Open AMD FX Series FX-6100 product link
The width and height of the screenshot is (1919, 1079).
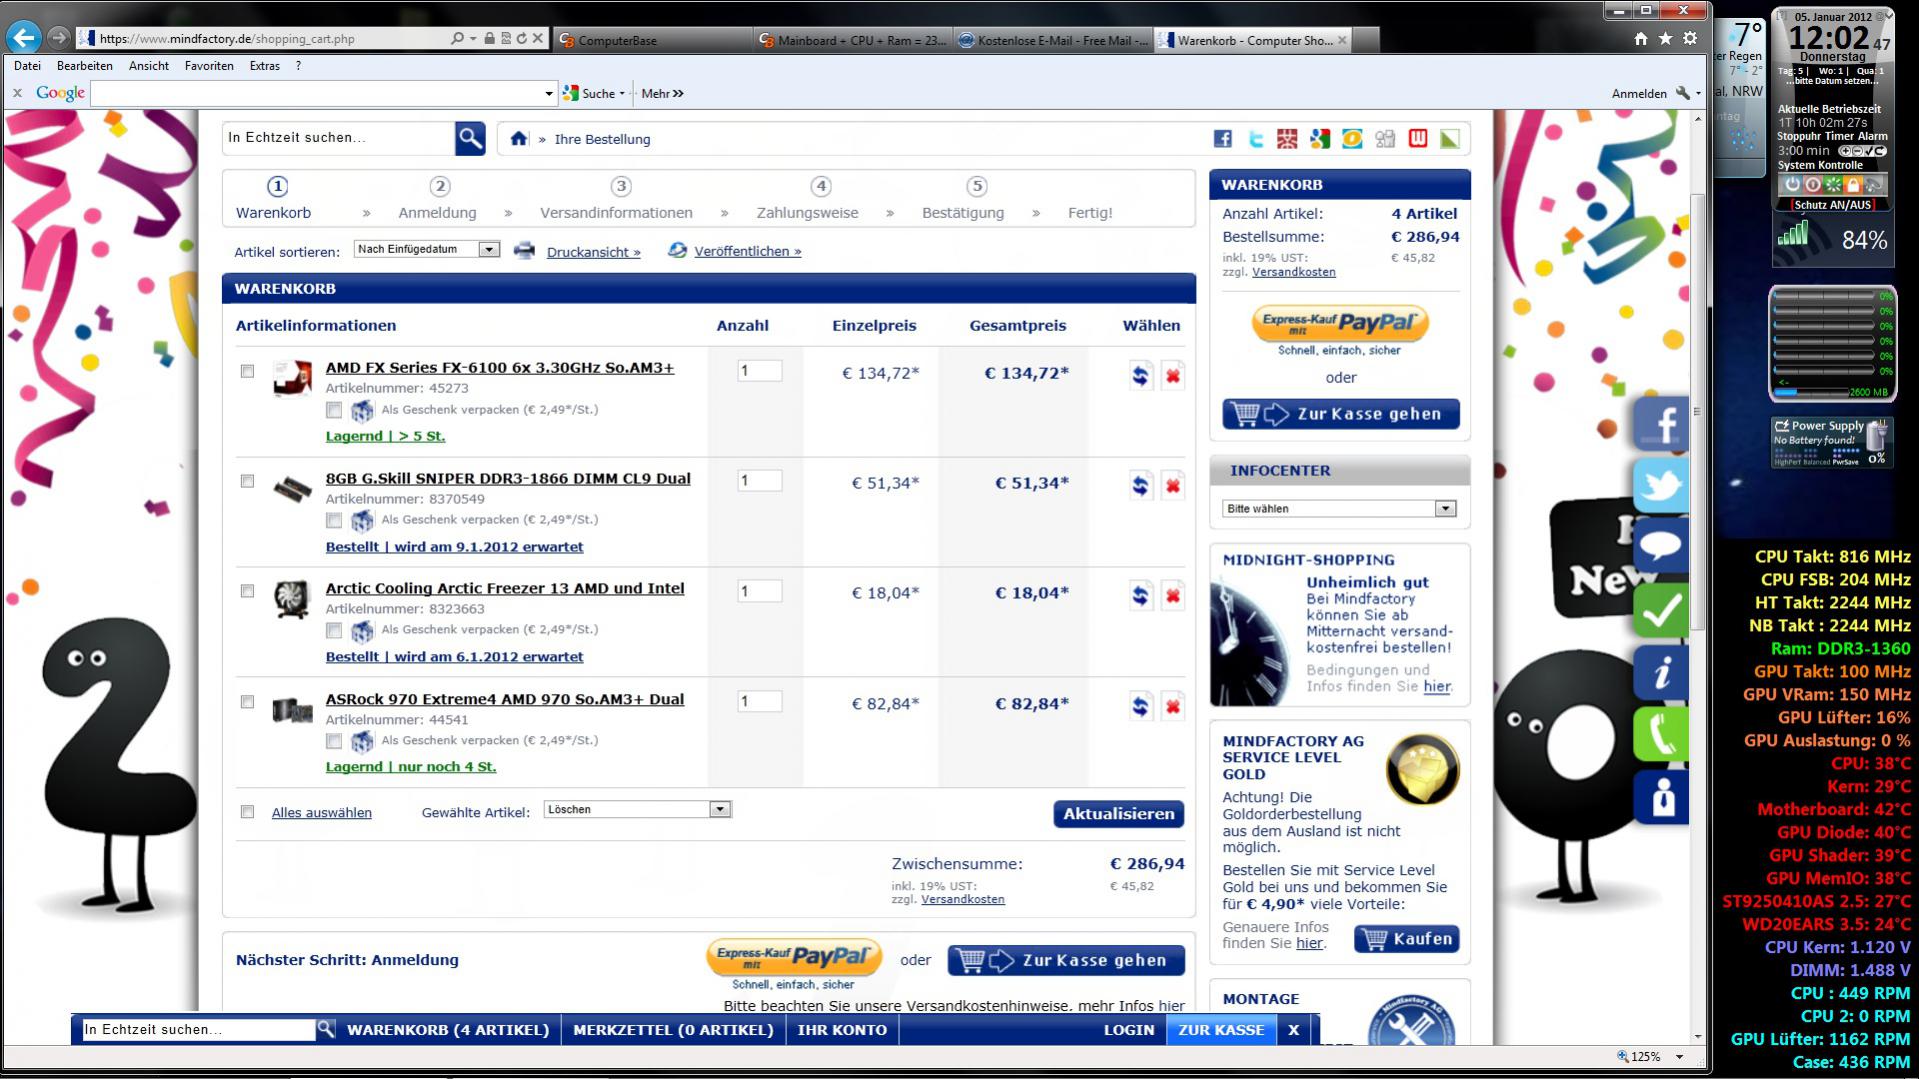tap(500, 368)
